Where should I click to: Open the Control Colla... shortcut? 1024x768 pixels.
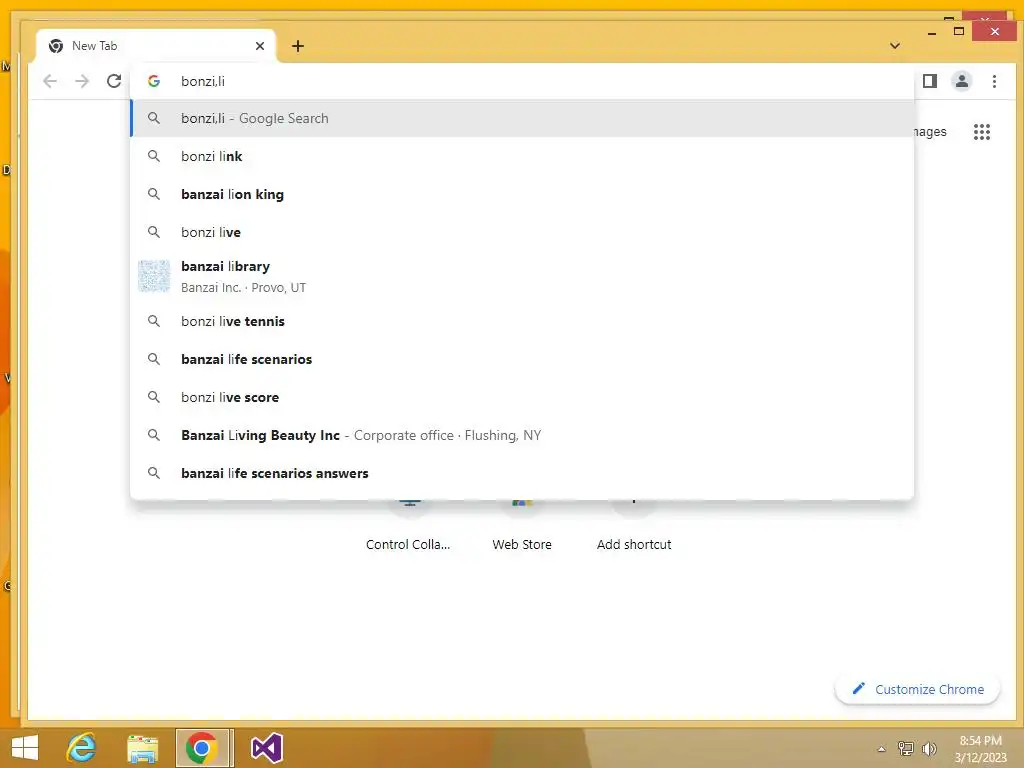(408, 529)
